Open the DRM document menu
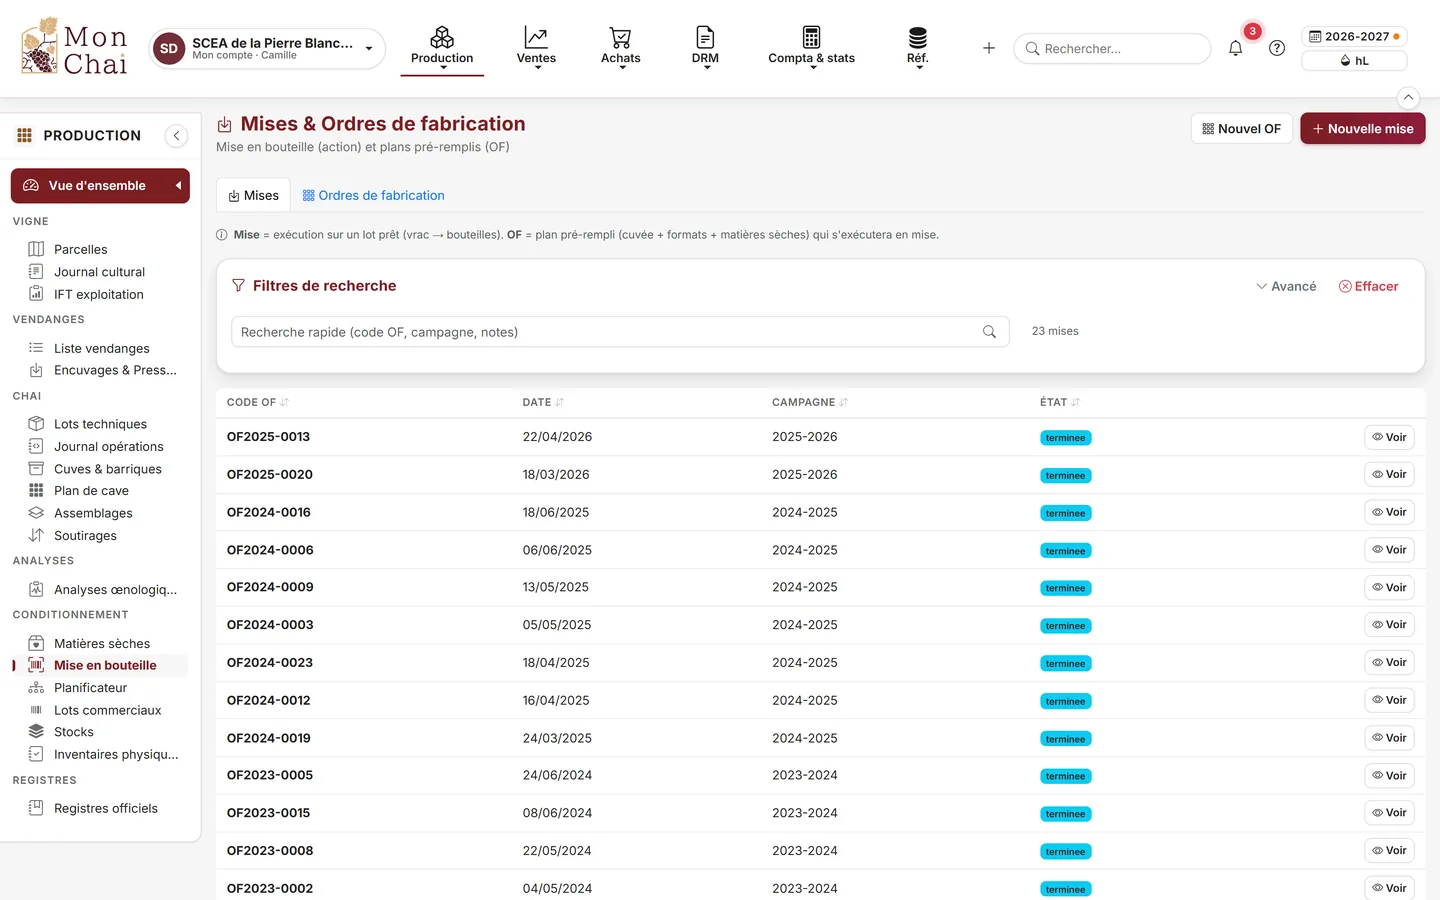 click(705, 48)
